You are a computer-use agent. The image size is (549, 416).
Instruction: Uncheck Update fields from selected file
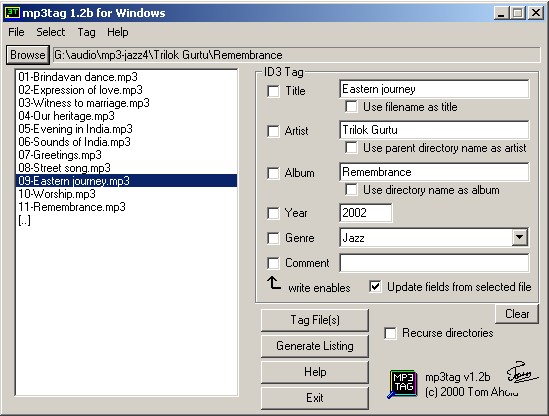point(375,287)
